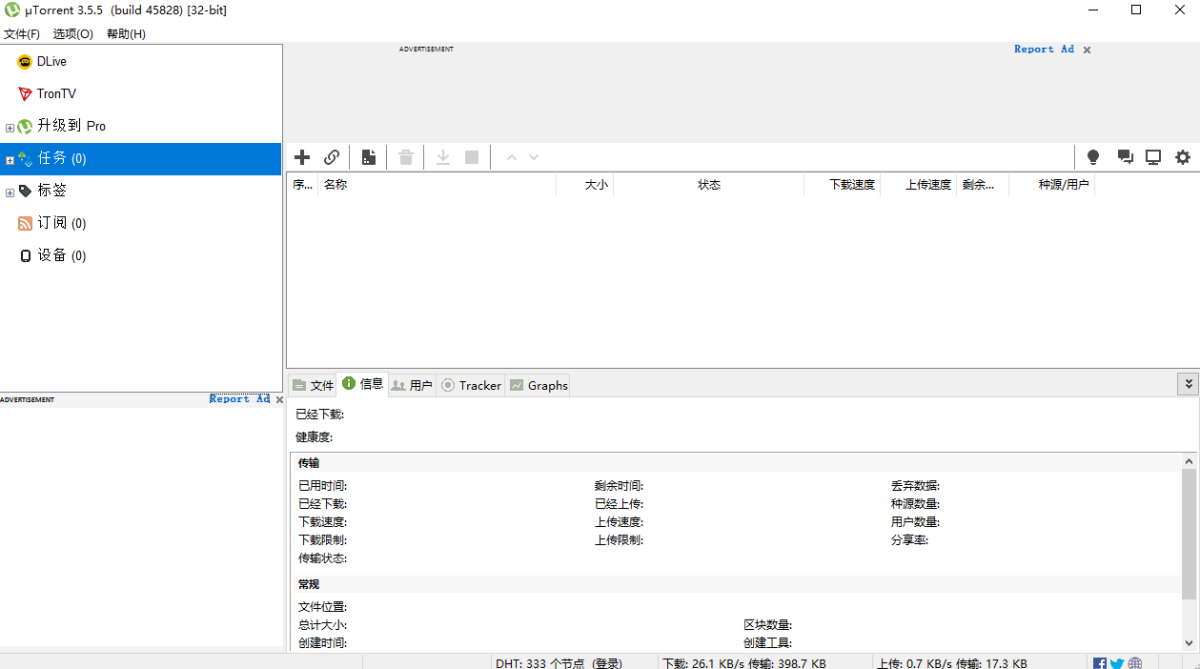Image resolution: width=1200 pixels, height=669 pixels.
Task: Click the Report Ad link at top
Action: tap(1043, 49)
